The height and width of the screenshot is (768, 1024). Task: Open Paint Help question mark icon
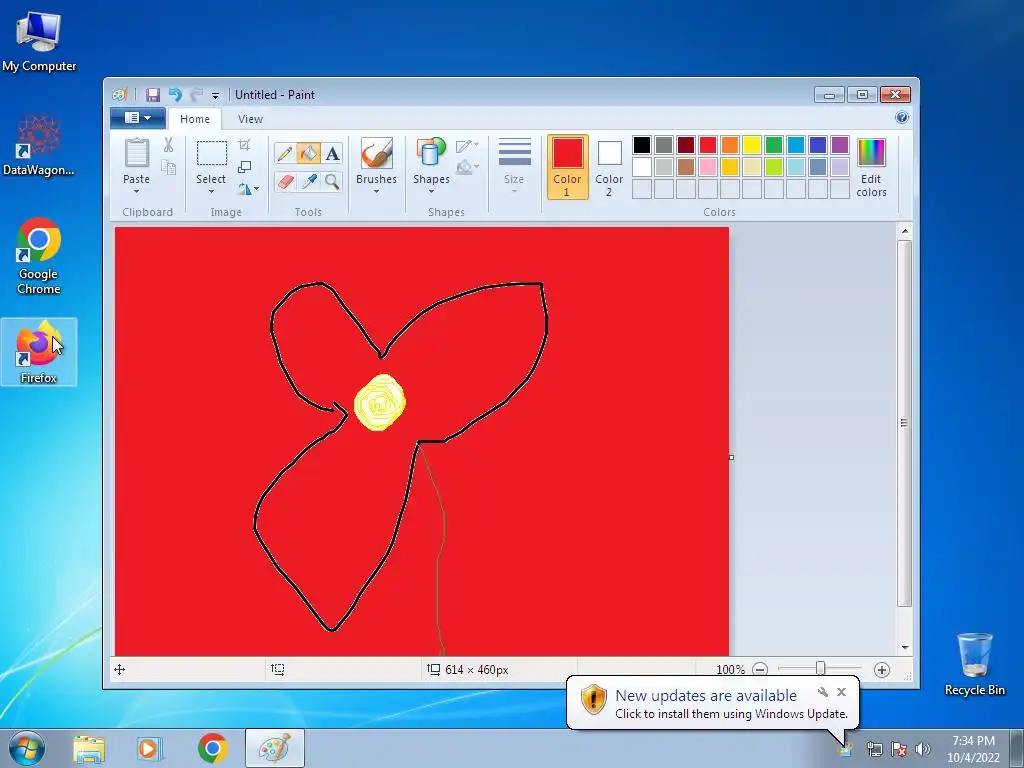(902, 118)
